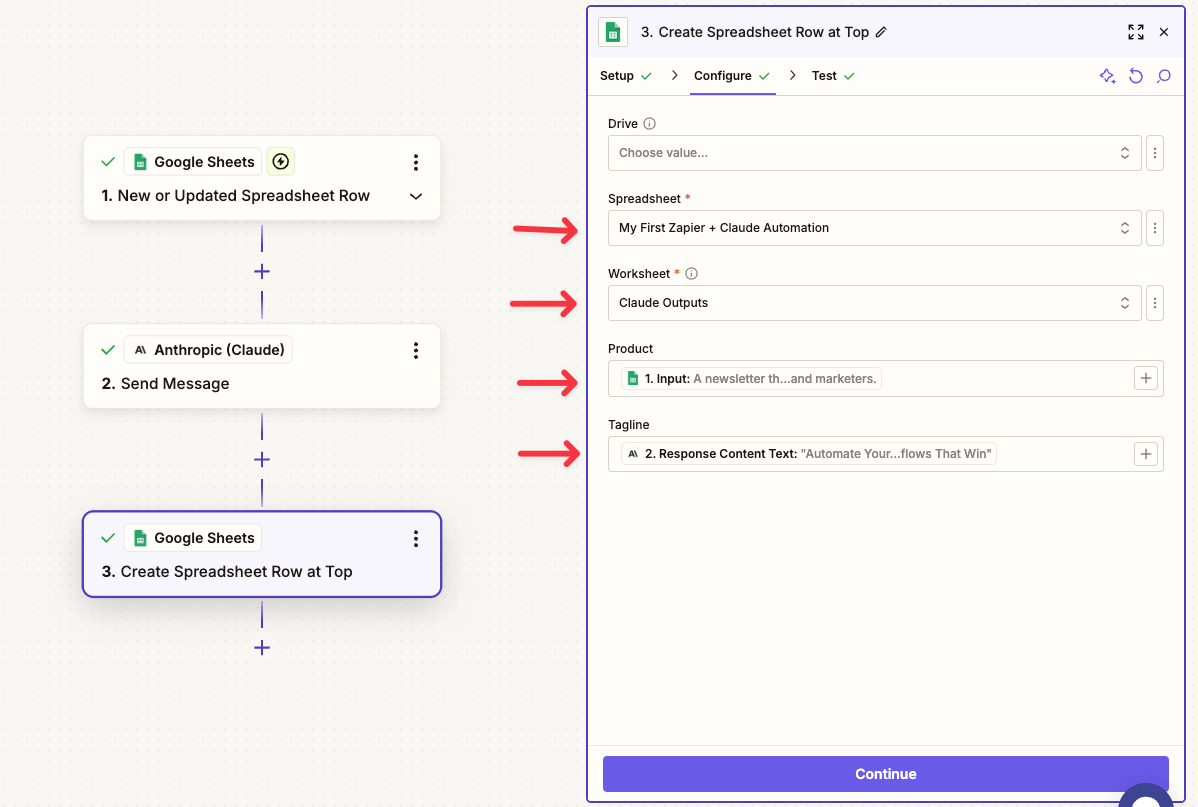This screenshot has width=1198, height=807.
Task: Add a step below Create Spreadsheet Row
Action: pyautogui.click(x=262, y=648)
